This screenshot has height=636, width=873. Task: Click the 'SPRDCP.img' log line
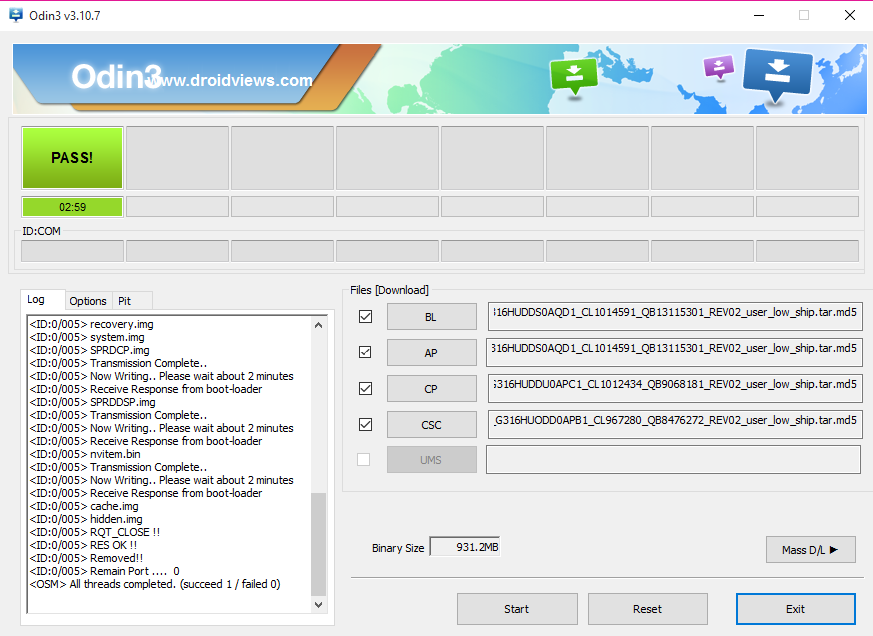pyautogui.click(x=90, y=350)
